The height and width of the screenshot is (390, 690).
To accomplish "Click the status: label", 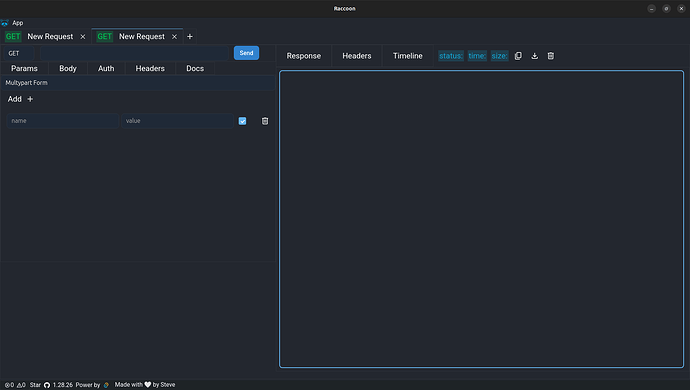I will (x=451, y=56).
